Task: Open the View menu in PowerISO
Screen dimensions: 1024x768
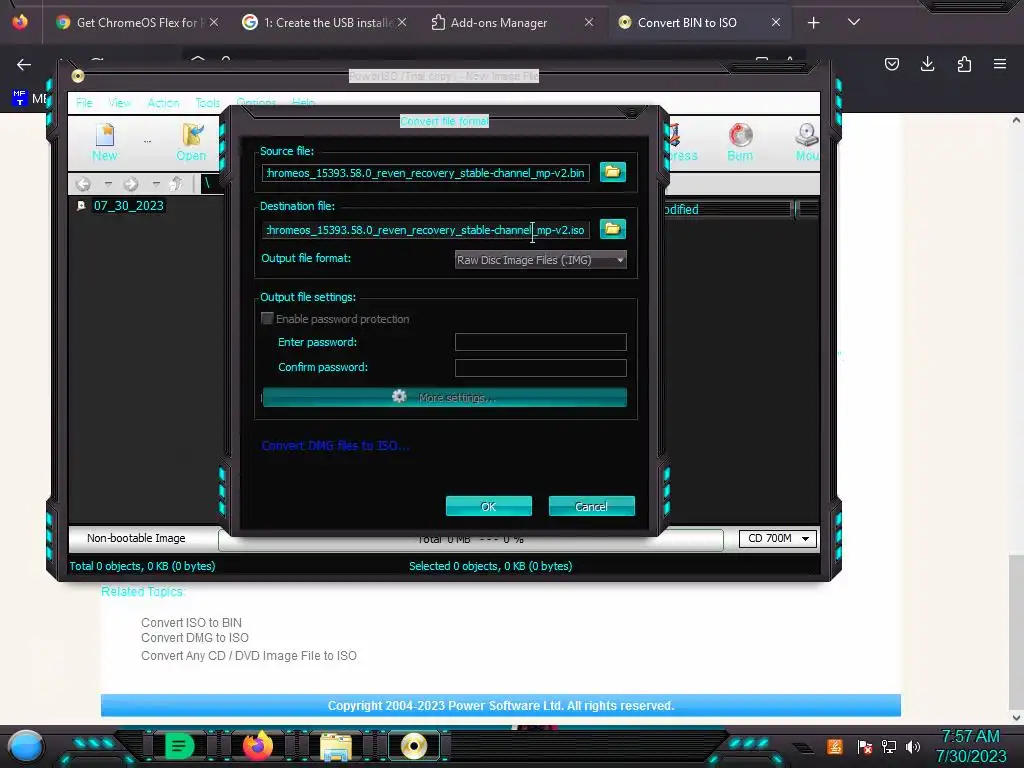Action: point(120,103)
